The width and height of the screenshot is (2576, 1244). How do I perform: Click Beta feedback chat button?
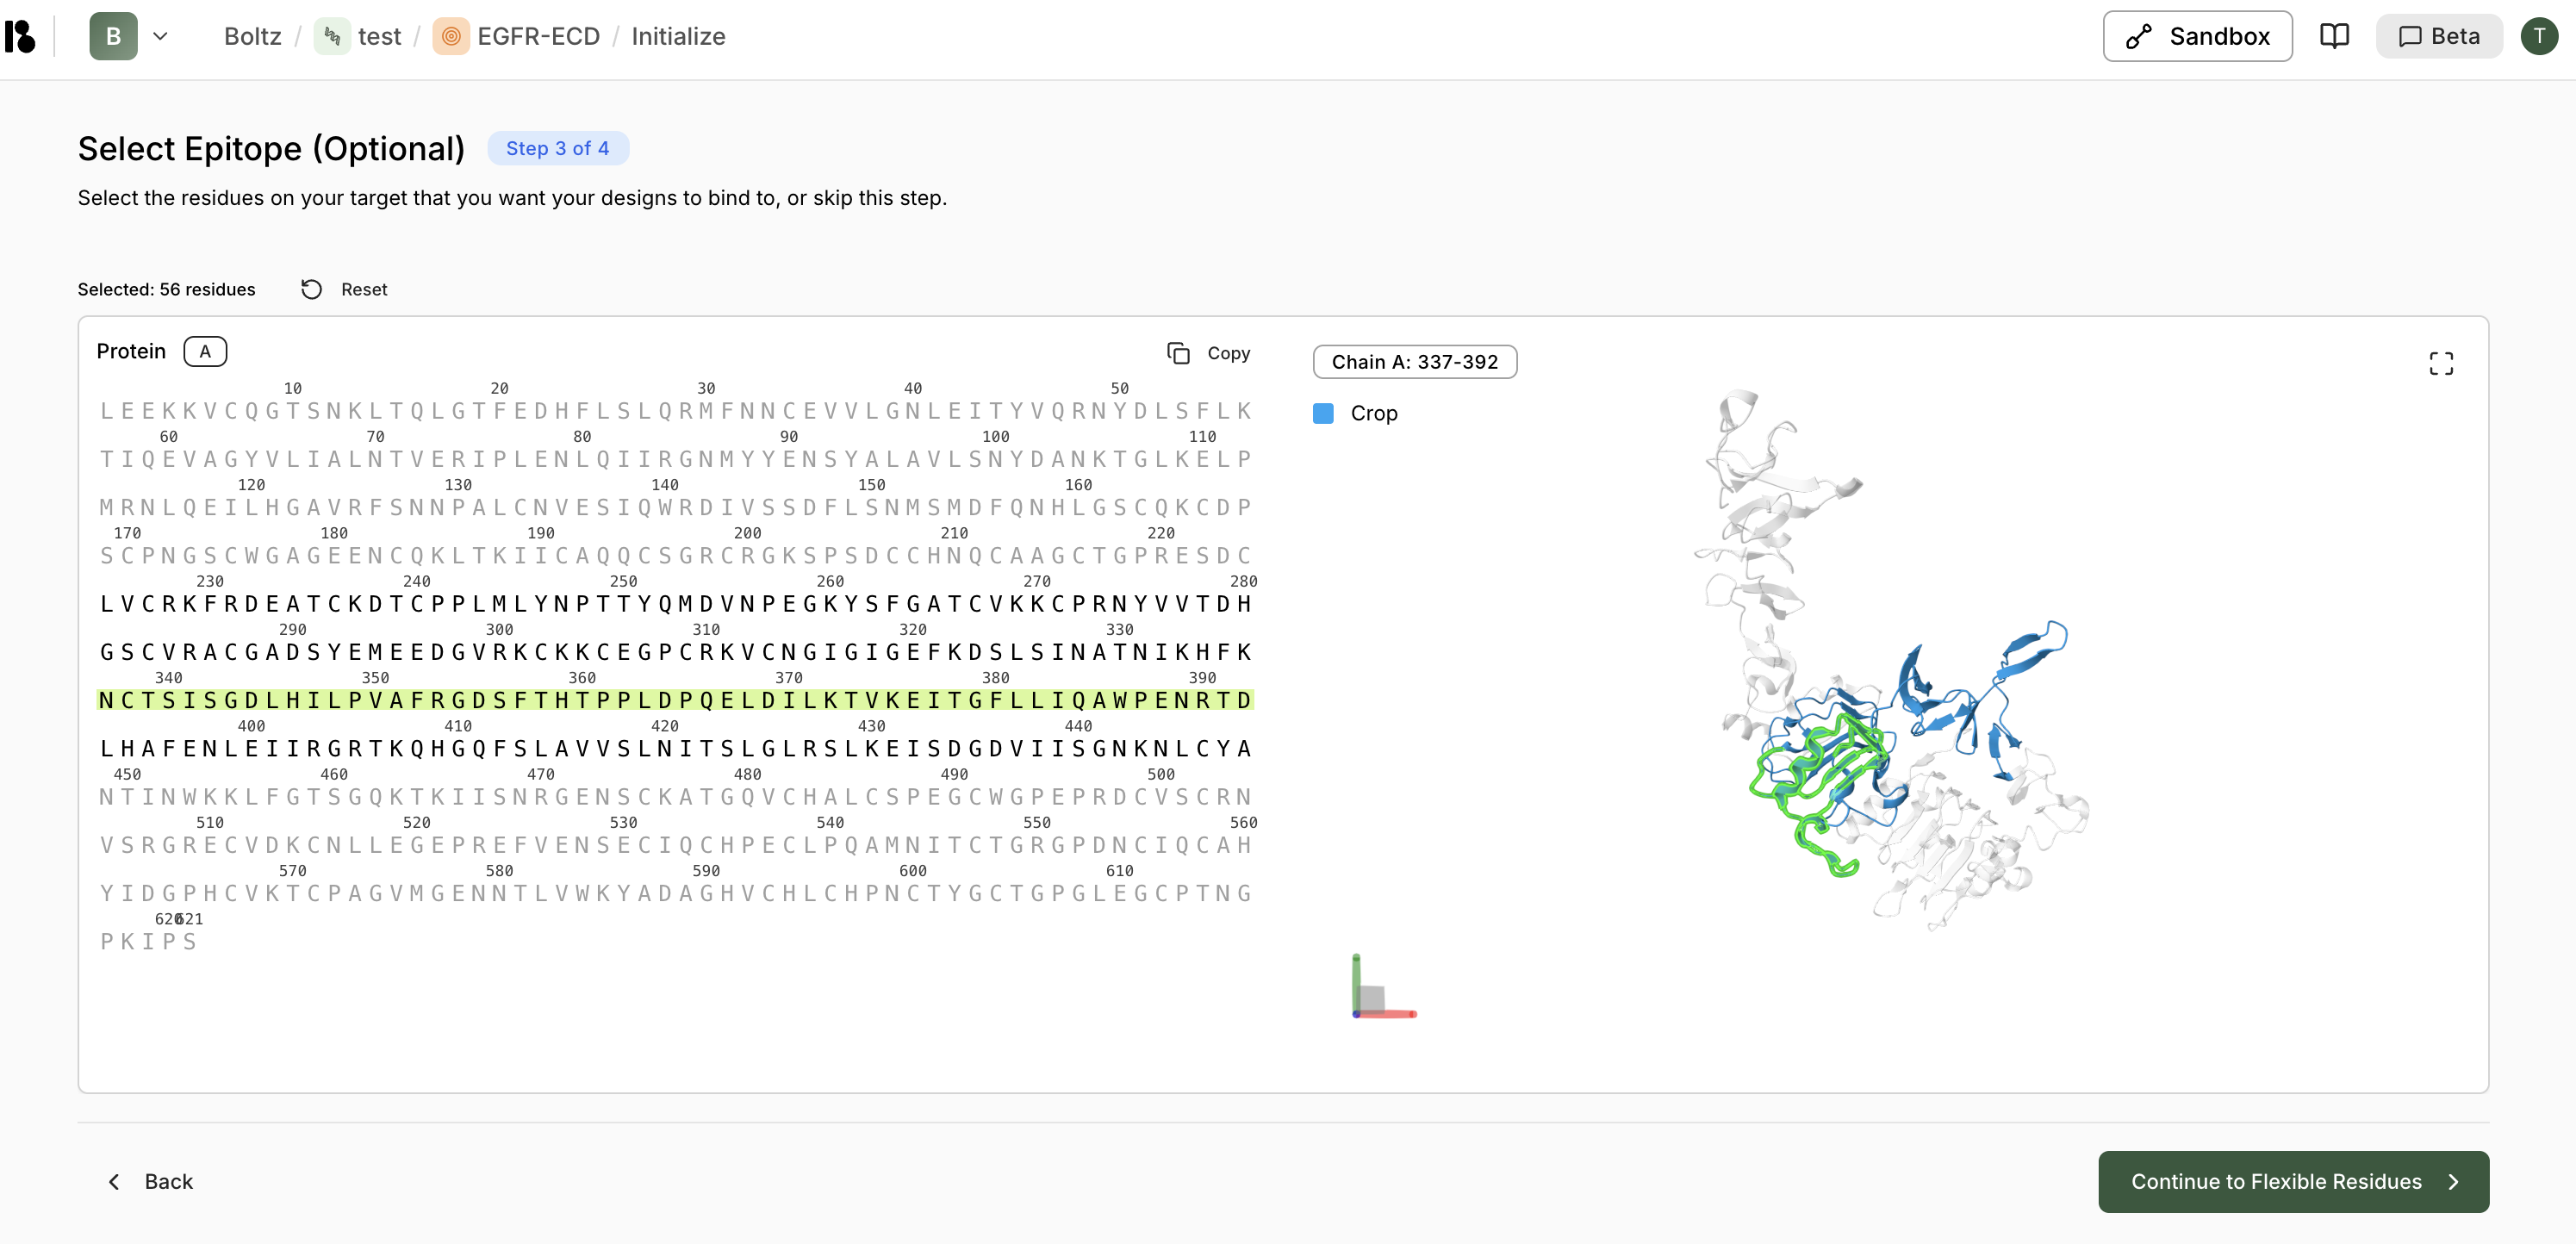click(2439, 36)
